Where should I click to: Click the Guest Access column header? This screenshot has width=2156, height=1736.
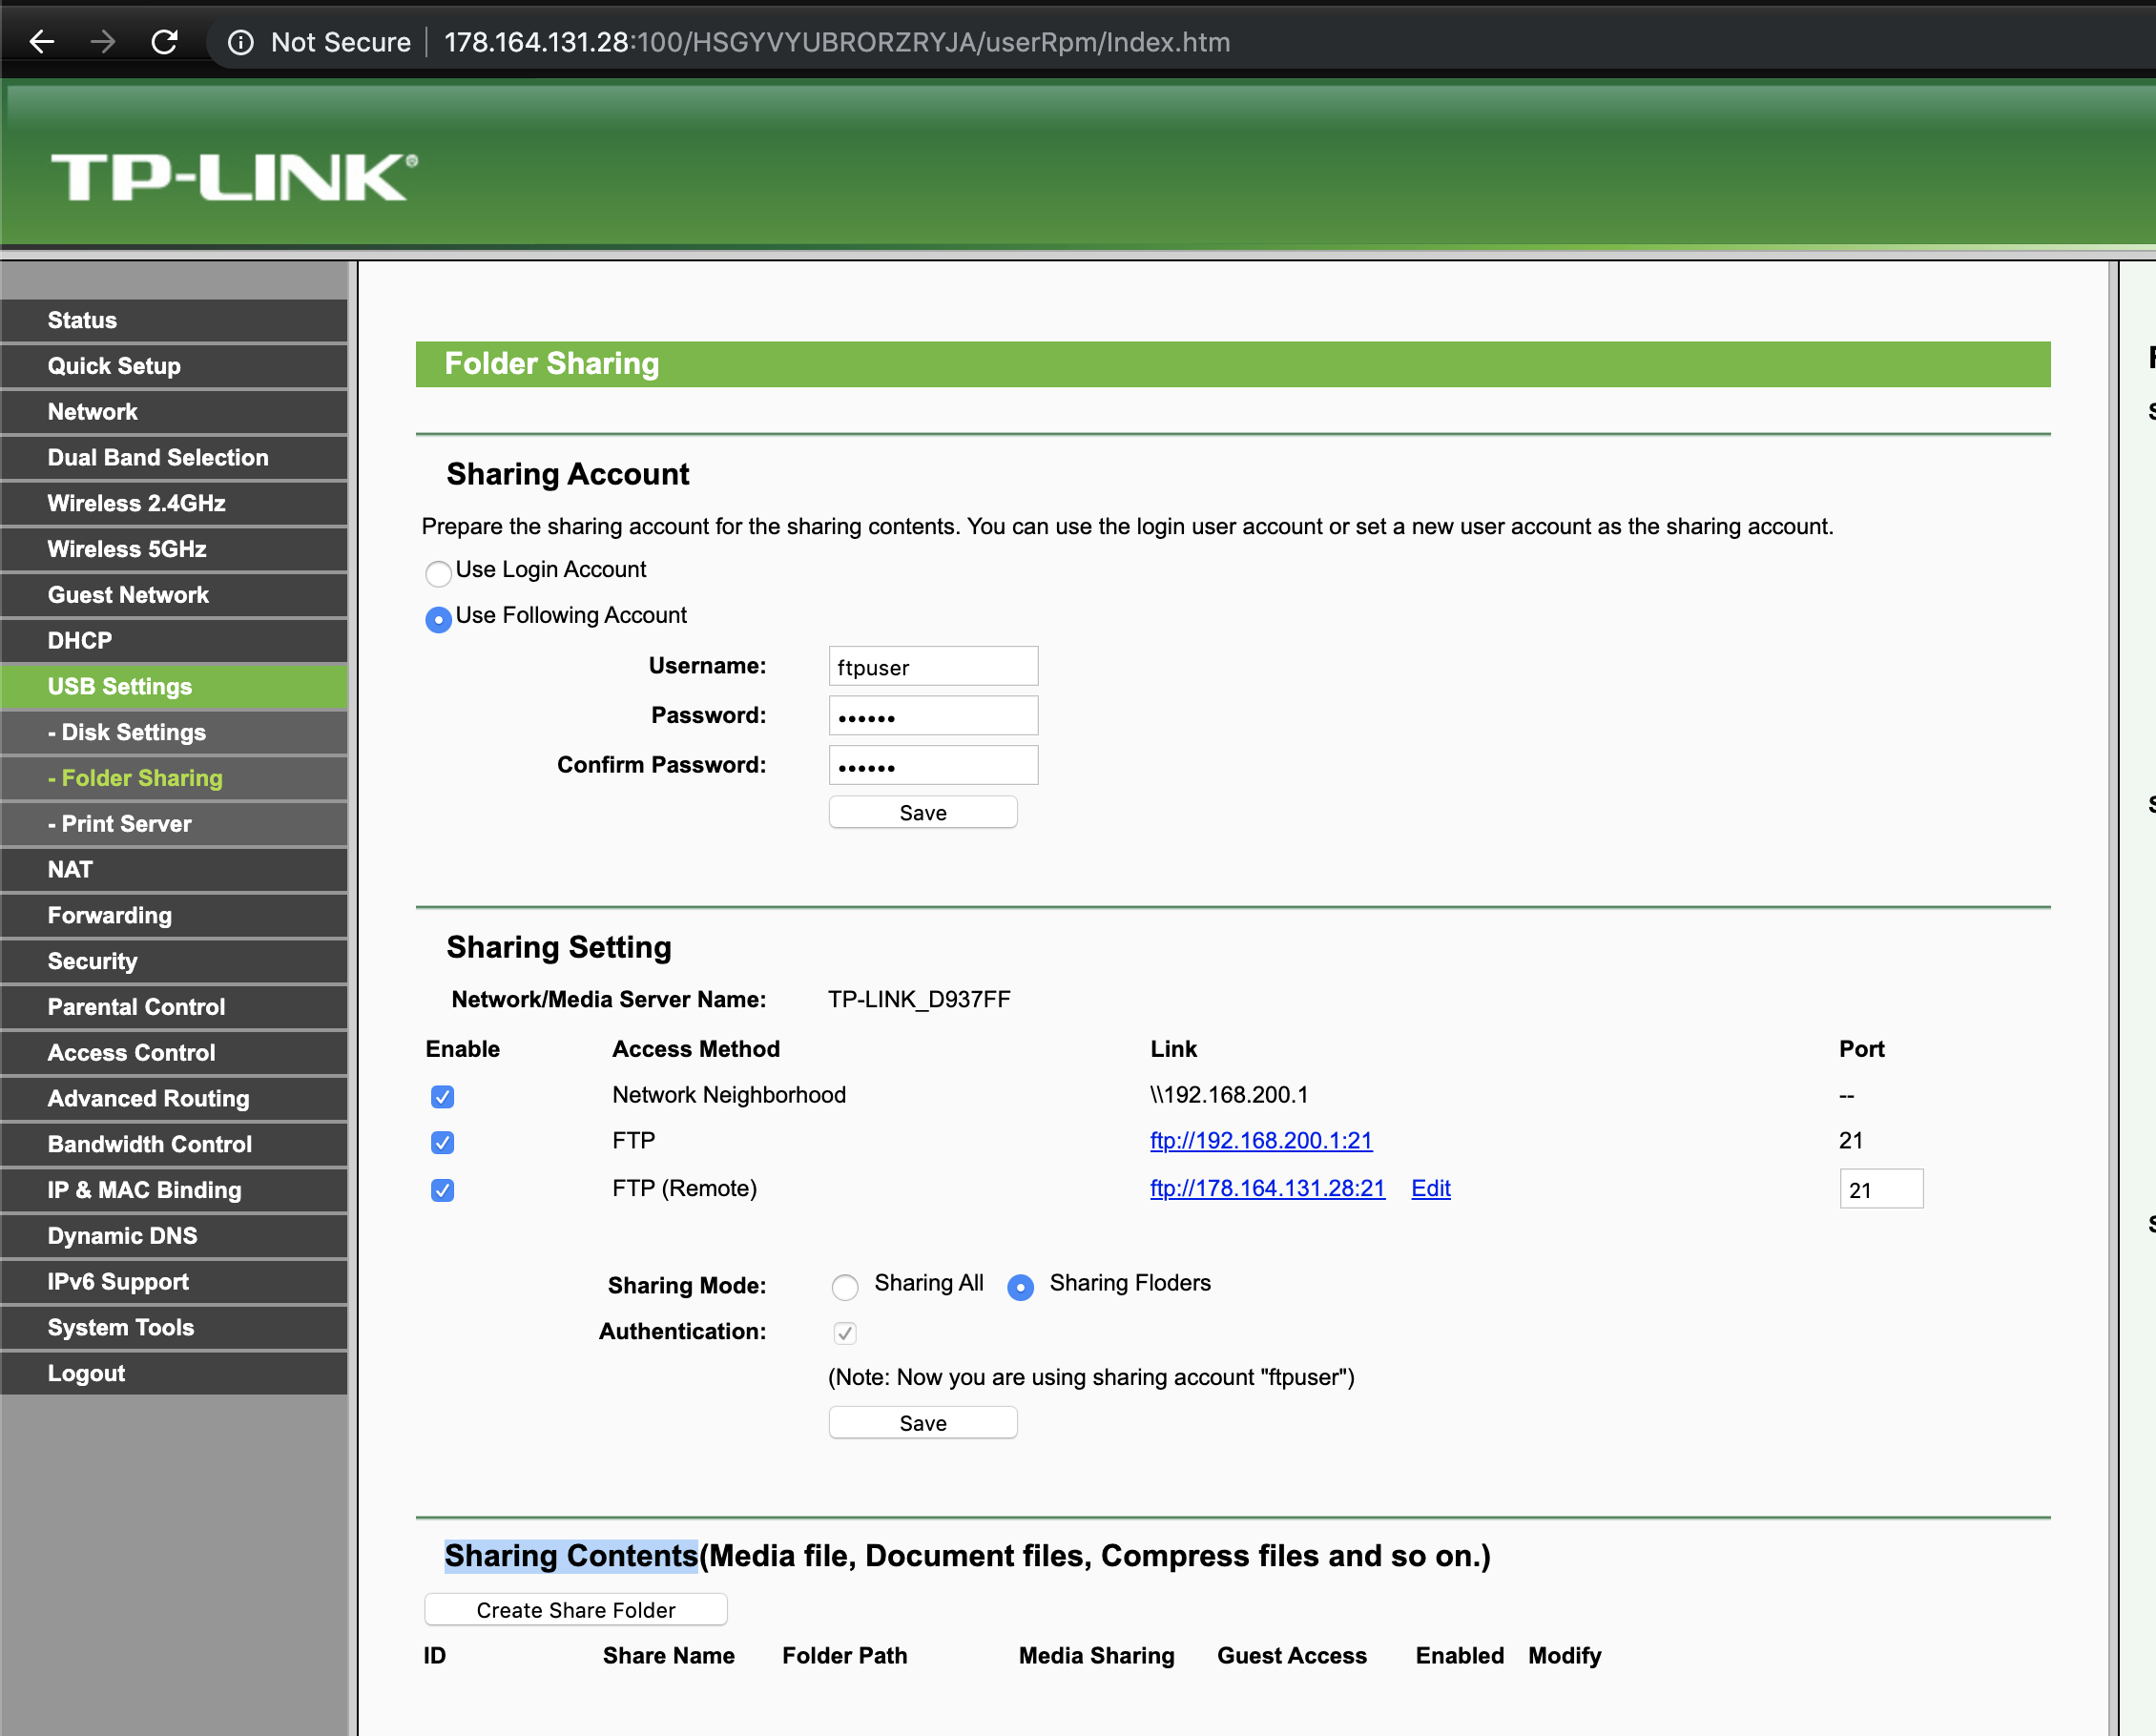coord(1292,1657)
